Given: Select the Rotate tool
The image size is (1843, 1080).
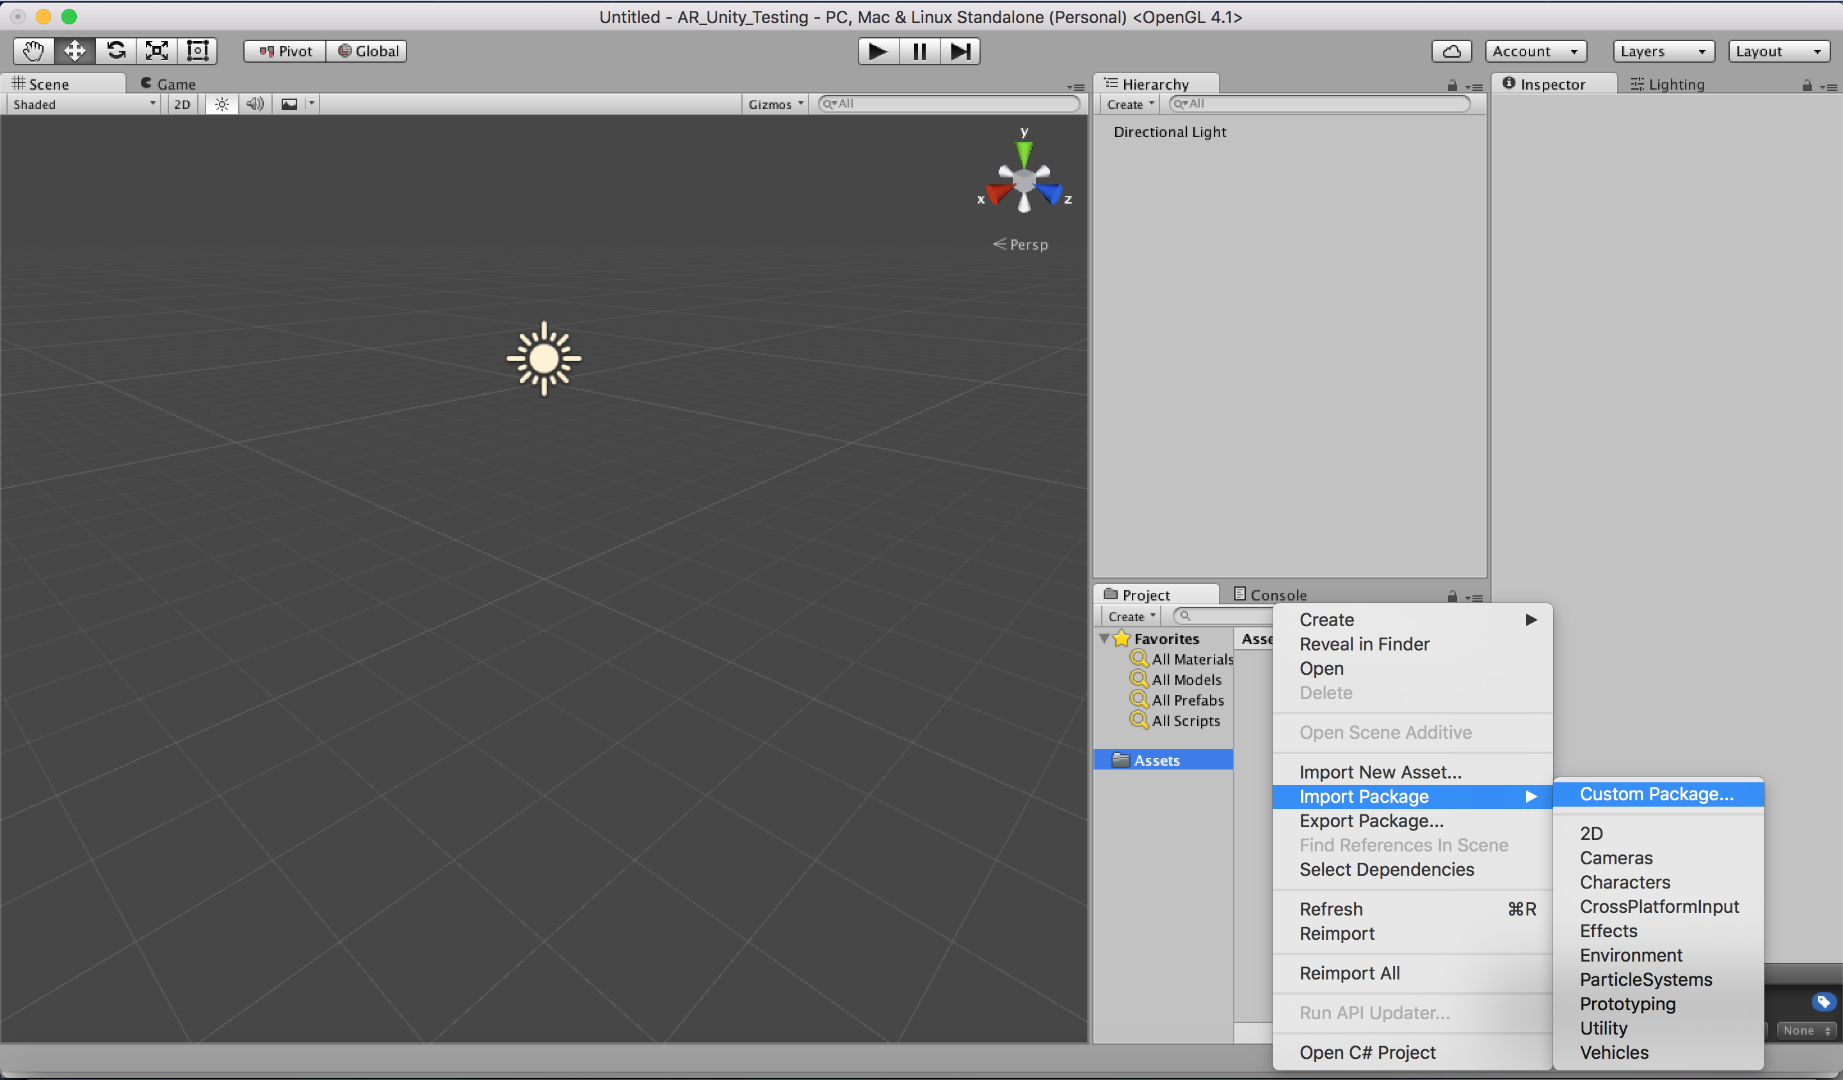Looking at the screenshot, I should tap(115, 50).
